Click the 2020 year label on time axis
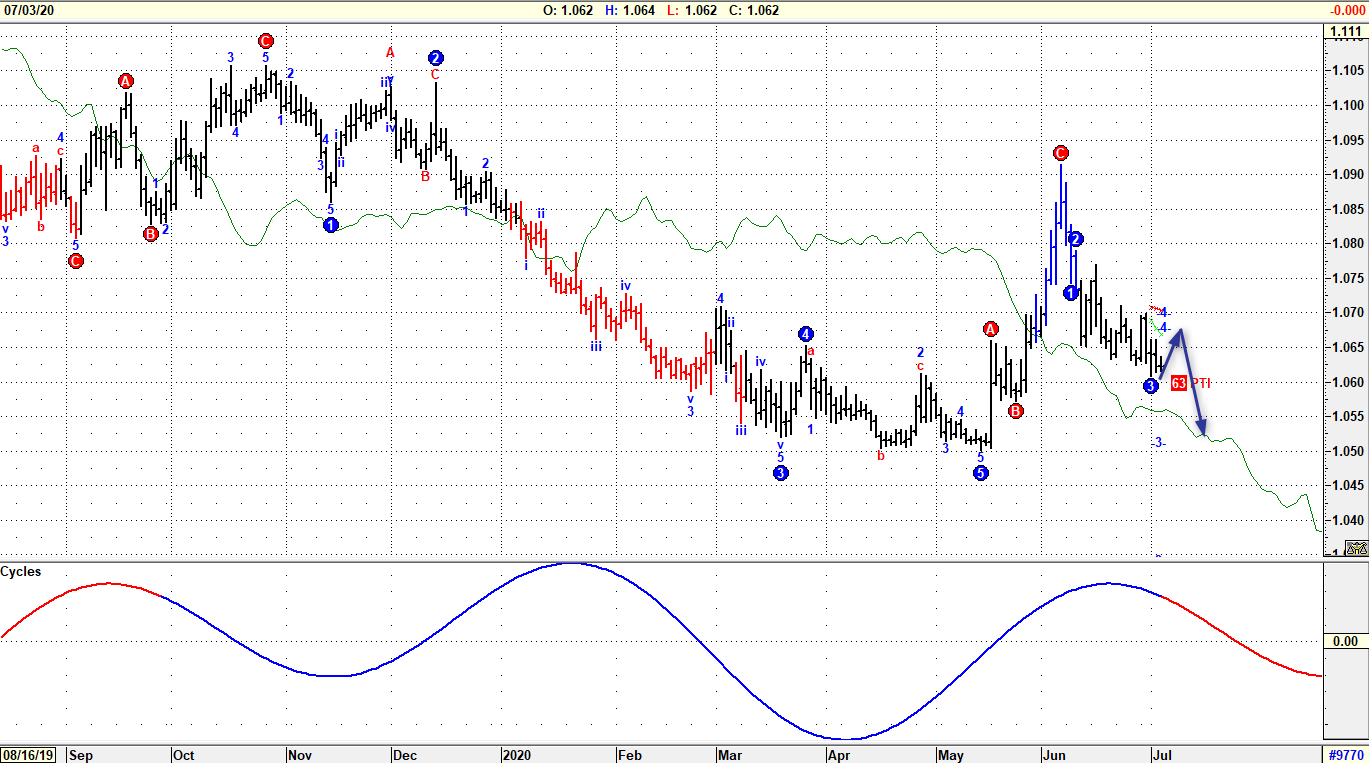 pos(516,755)
